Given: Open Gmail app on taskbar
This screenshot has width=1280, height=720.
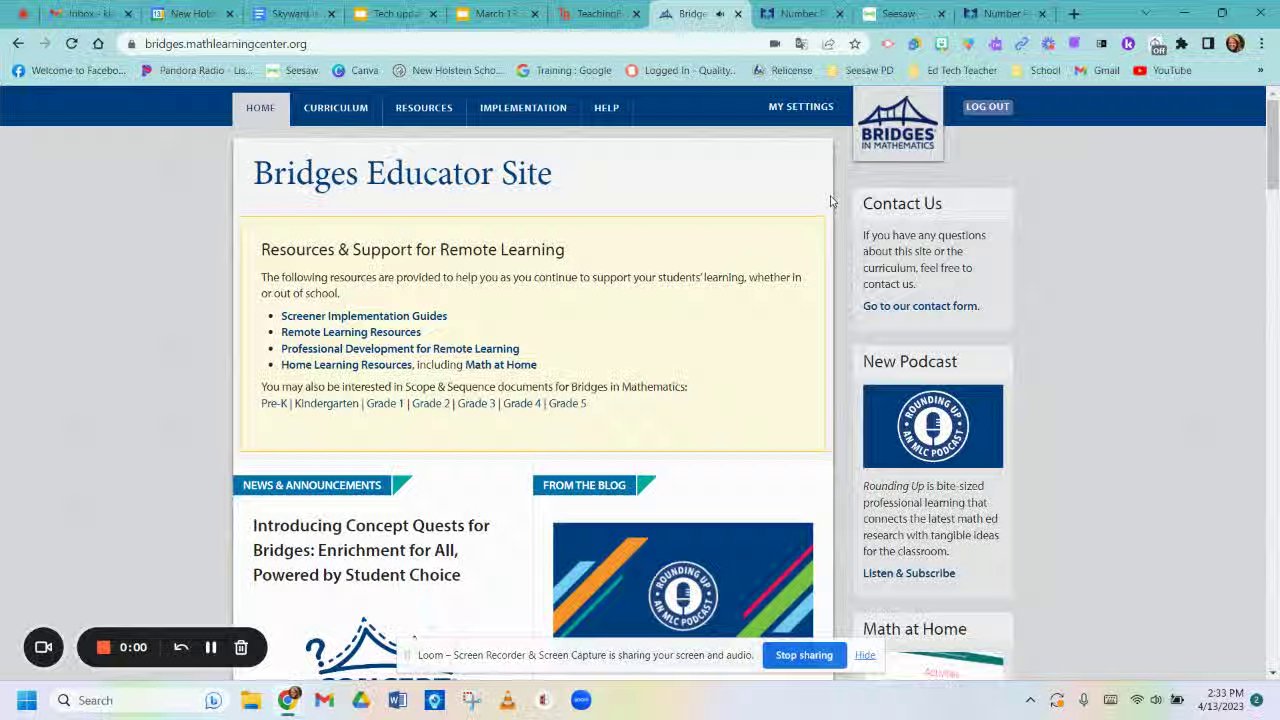Looking at the screenshot, I should [324, 700].
